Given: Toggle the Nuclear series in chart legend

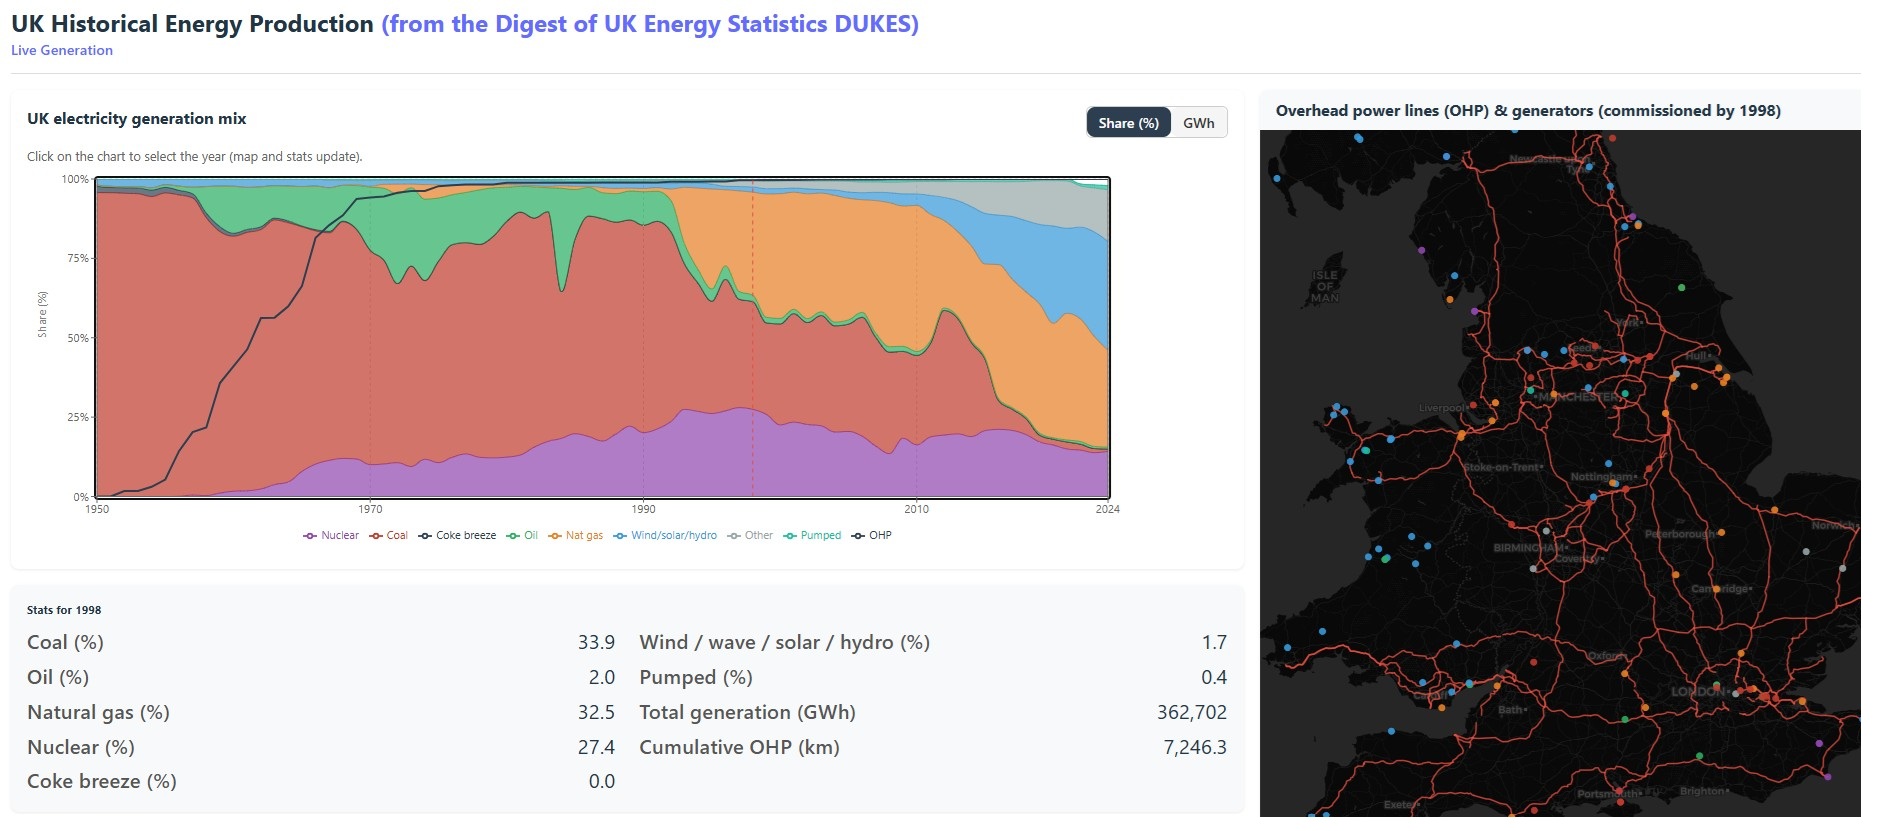Looking at the screenshot, I should 331,536.
